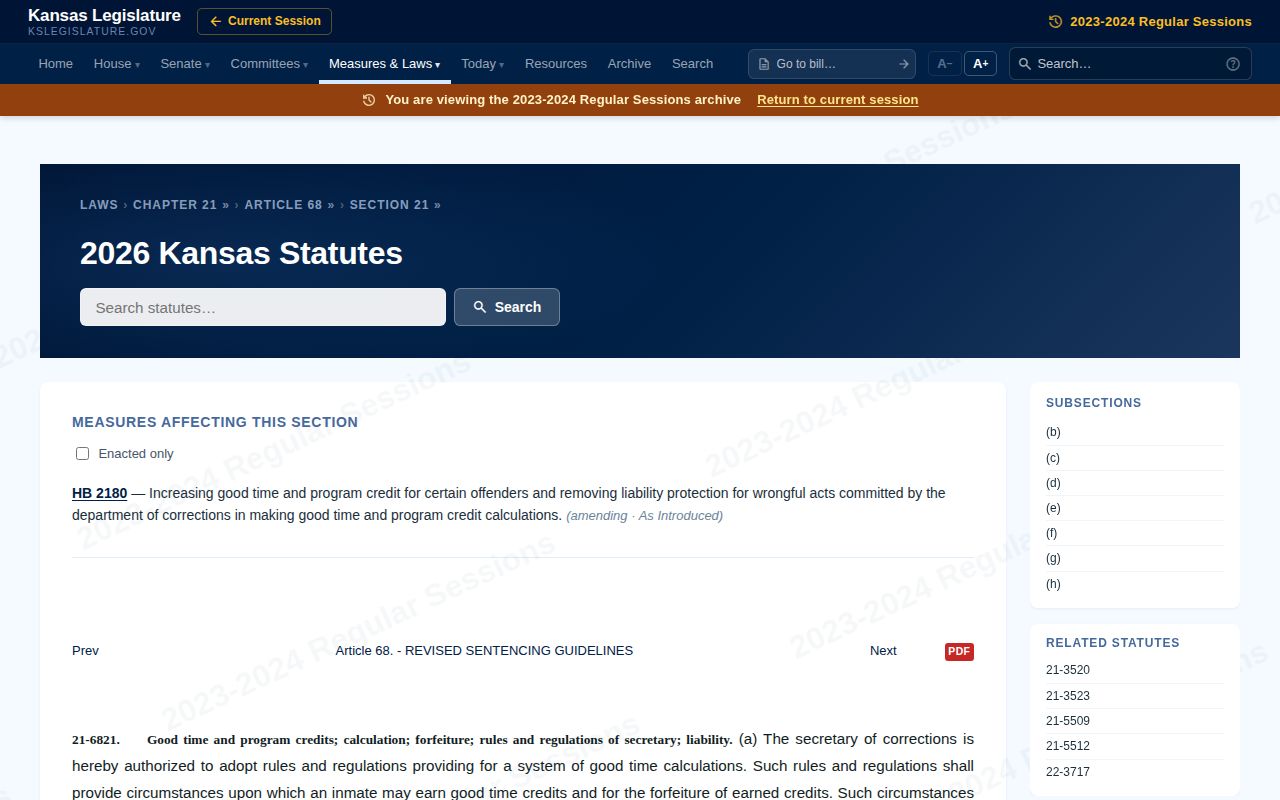
Task: Click the Go to bill input field
Action: click(x=832, y=64)
